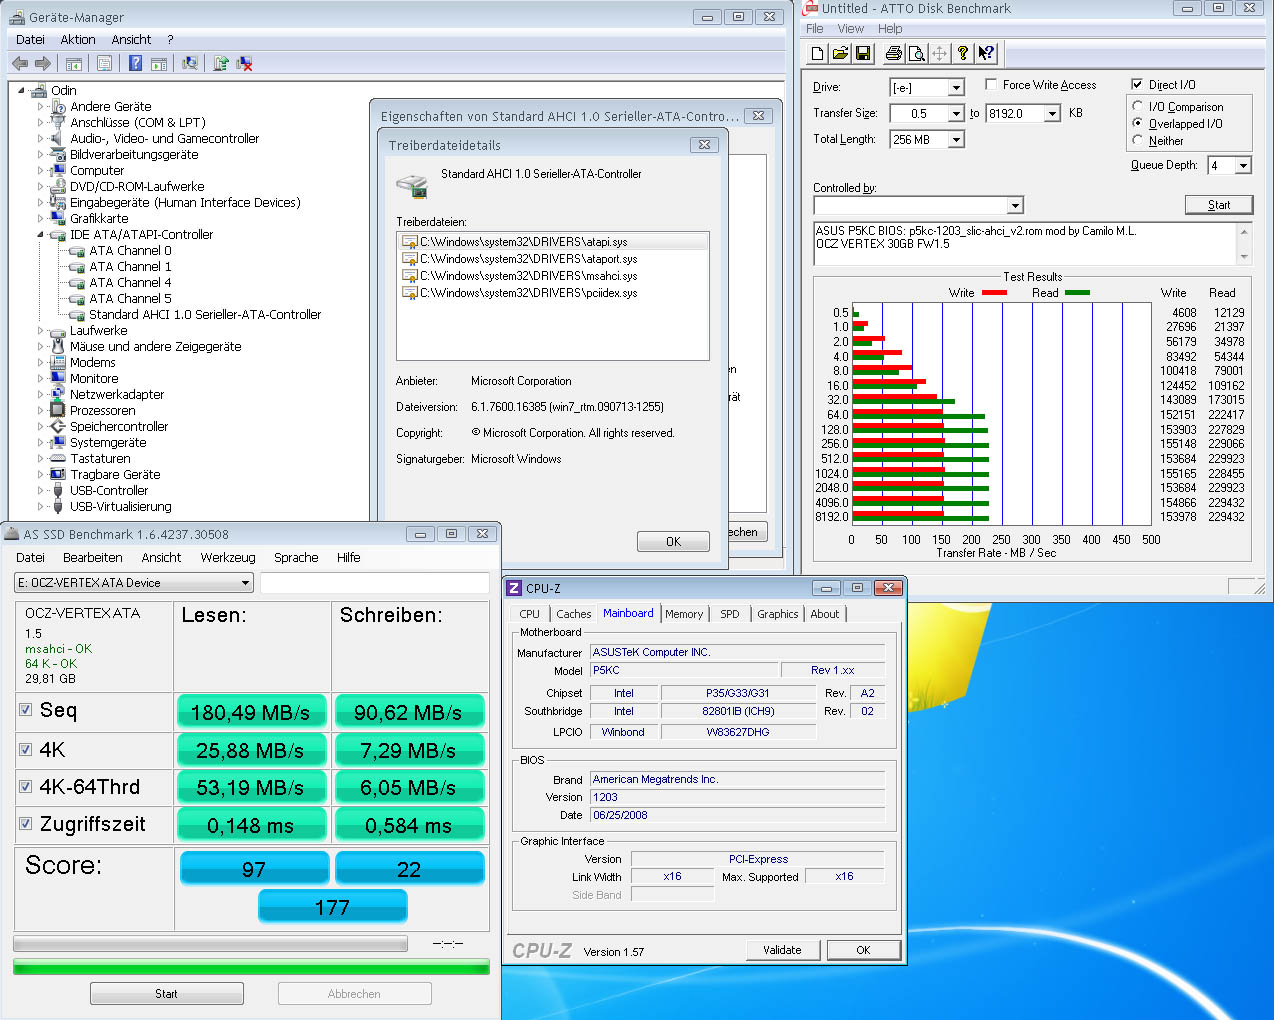The height and width of the screenshot is (1020, 1274).
Task: Click the Back arrow in Geräte-Manager toolbar
Action: pos(20,63)
